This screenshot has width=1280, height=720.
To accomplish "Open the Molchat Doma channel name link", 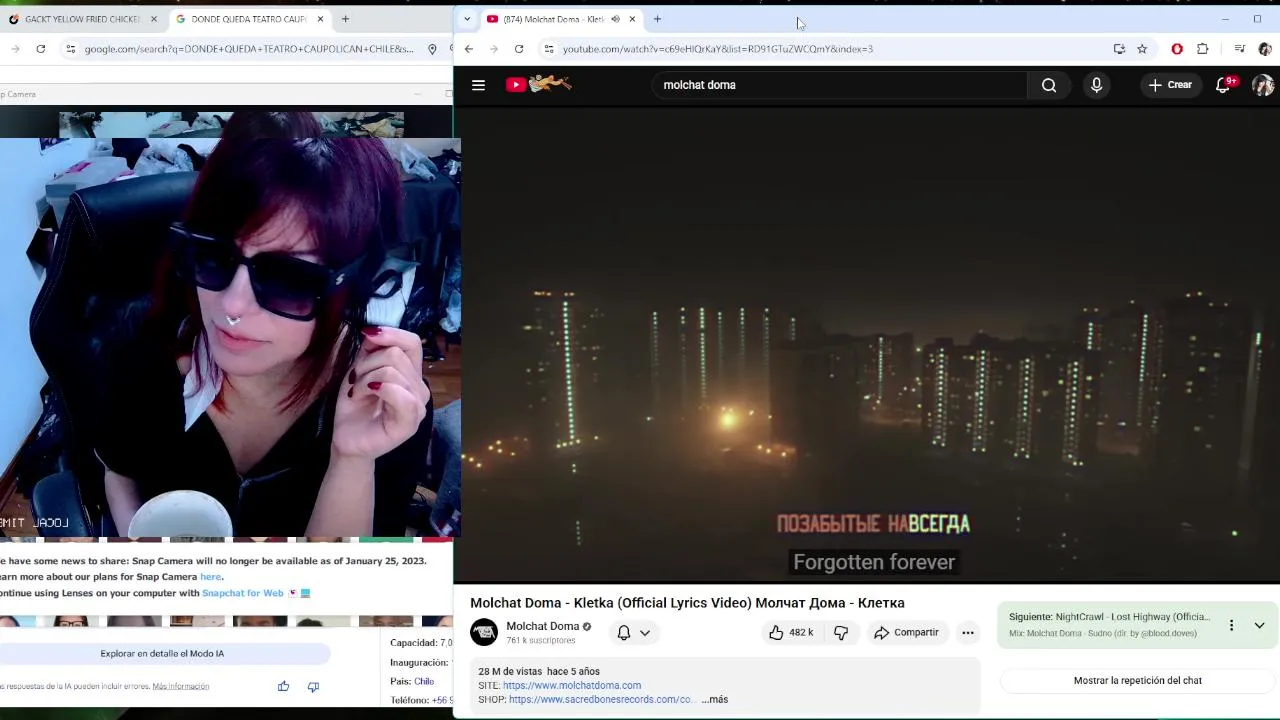I will click(543, 626).
